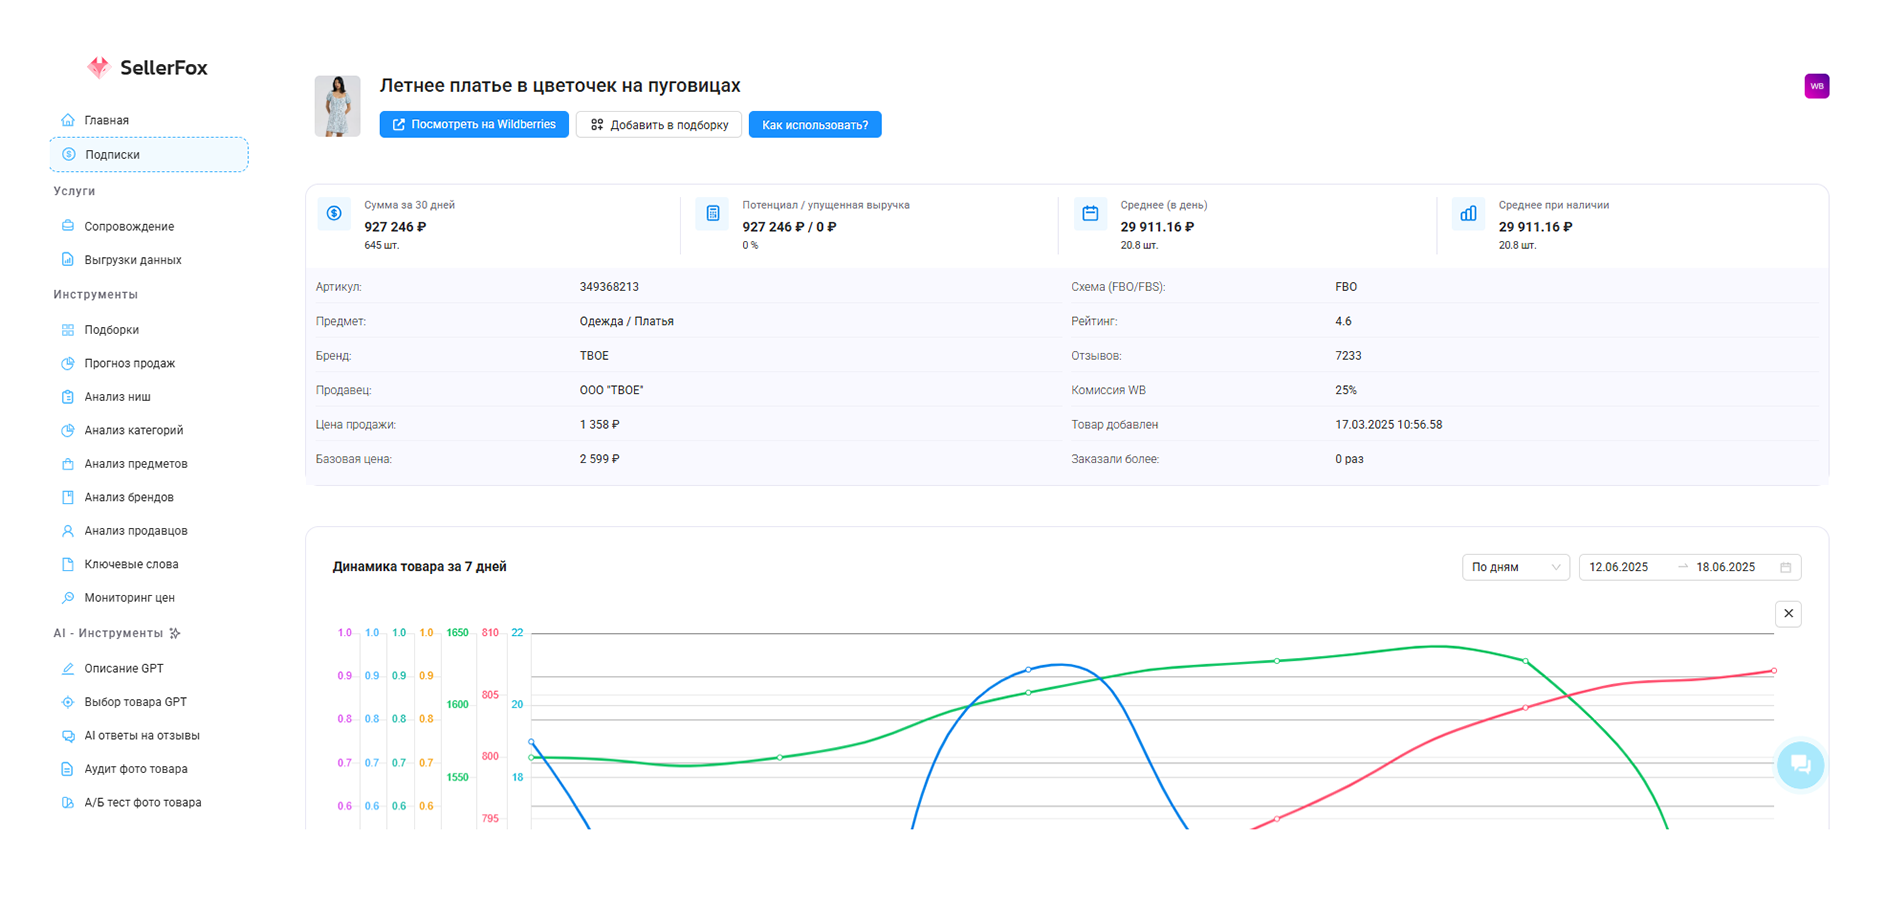Open the support chat bubble
Image resolution: width=1886 pixels, height=904 pixels.
[1800, 765]
